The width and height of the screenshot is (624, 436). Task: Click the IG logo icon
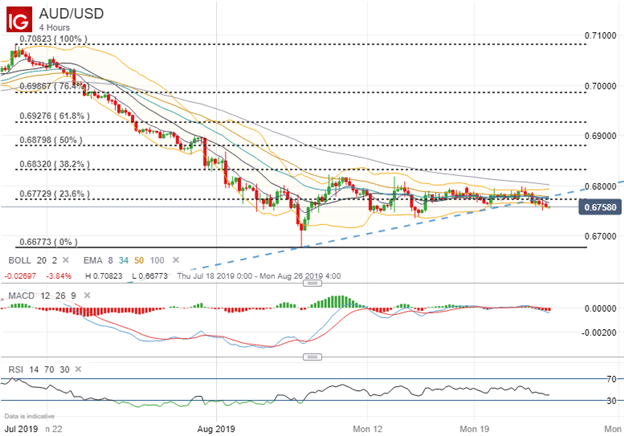pyautogui.click(x=19, y=19)
